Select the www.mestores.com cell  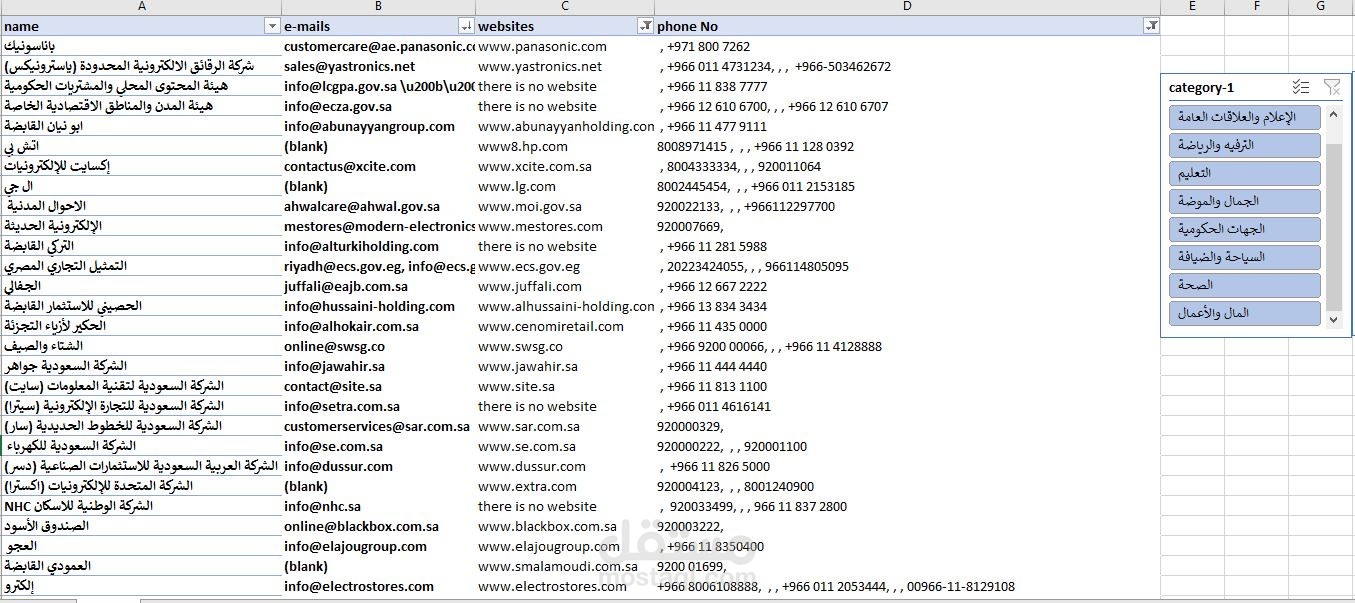point(565,226)
